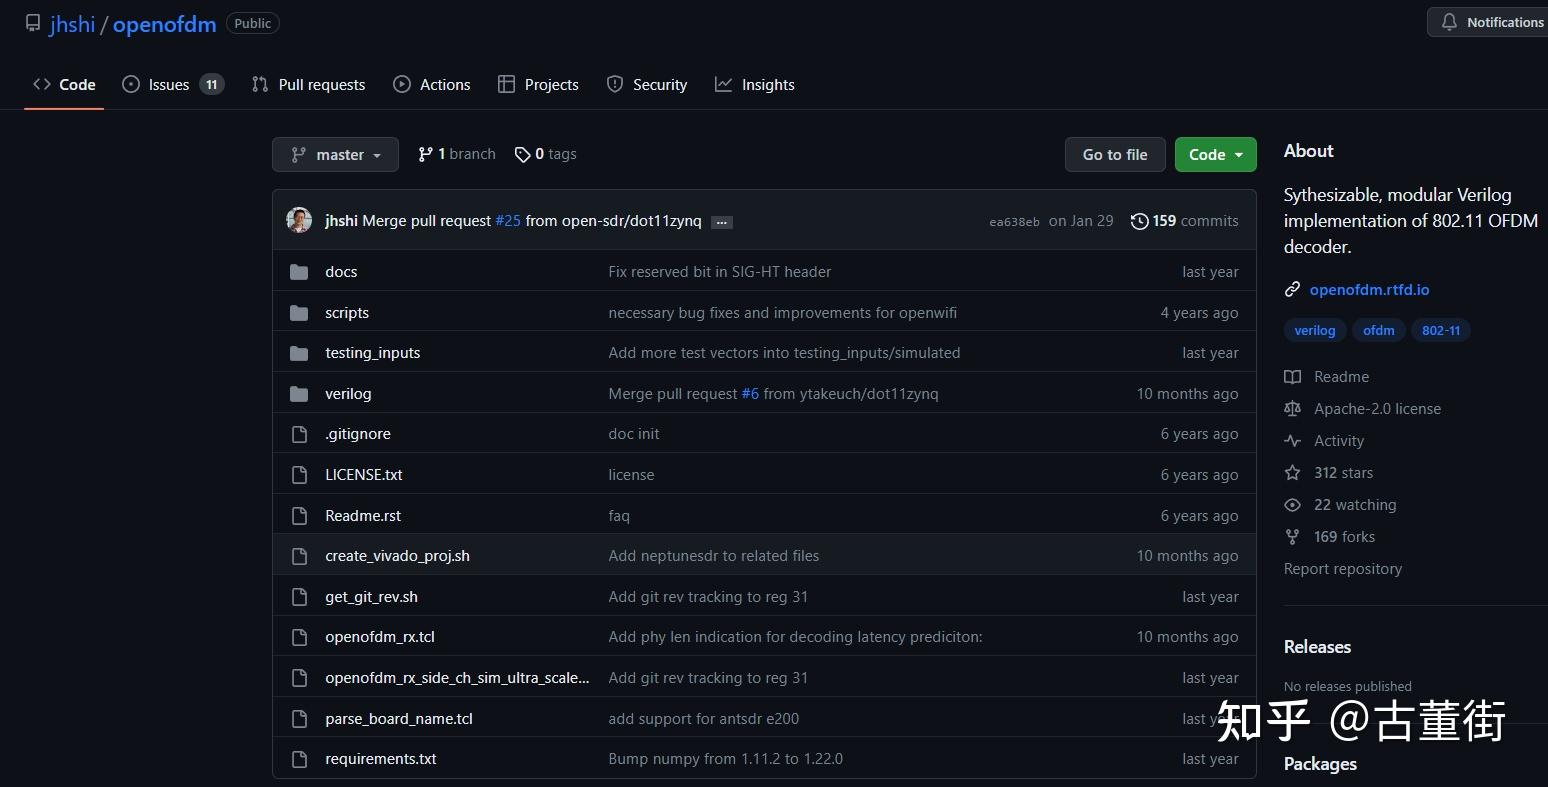Click the commit history clock icon
The image size is (1548, 787).
pos(1139,221)
